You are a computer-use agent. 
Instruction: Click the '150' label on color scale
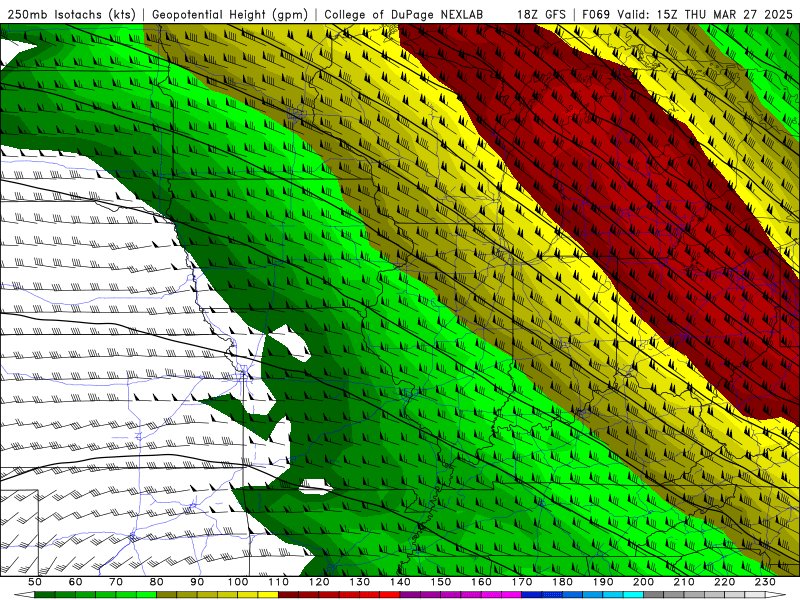point(441,582)
